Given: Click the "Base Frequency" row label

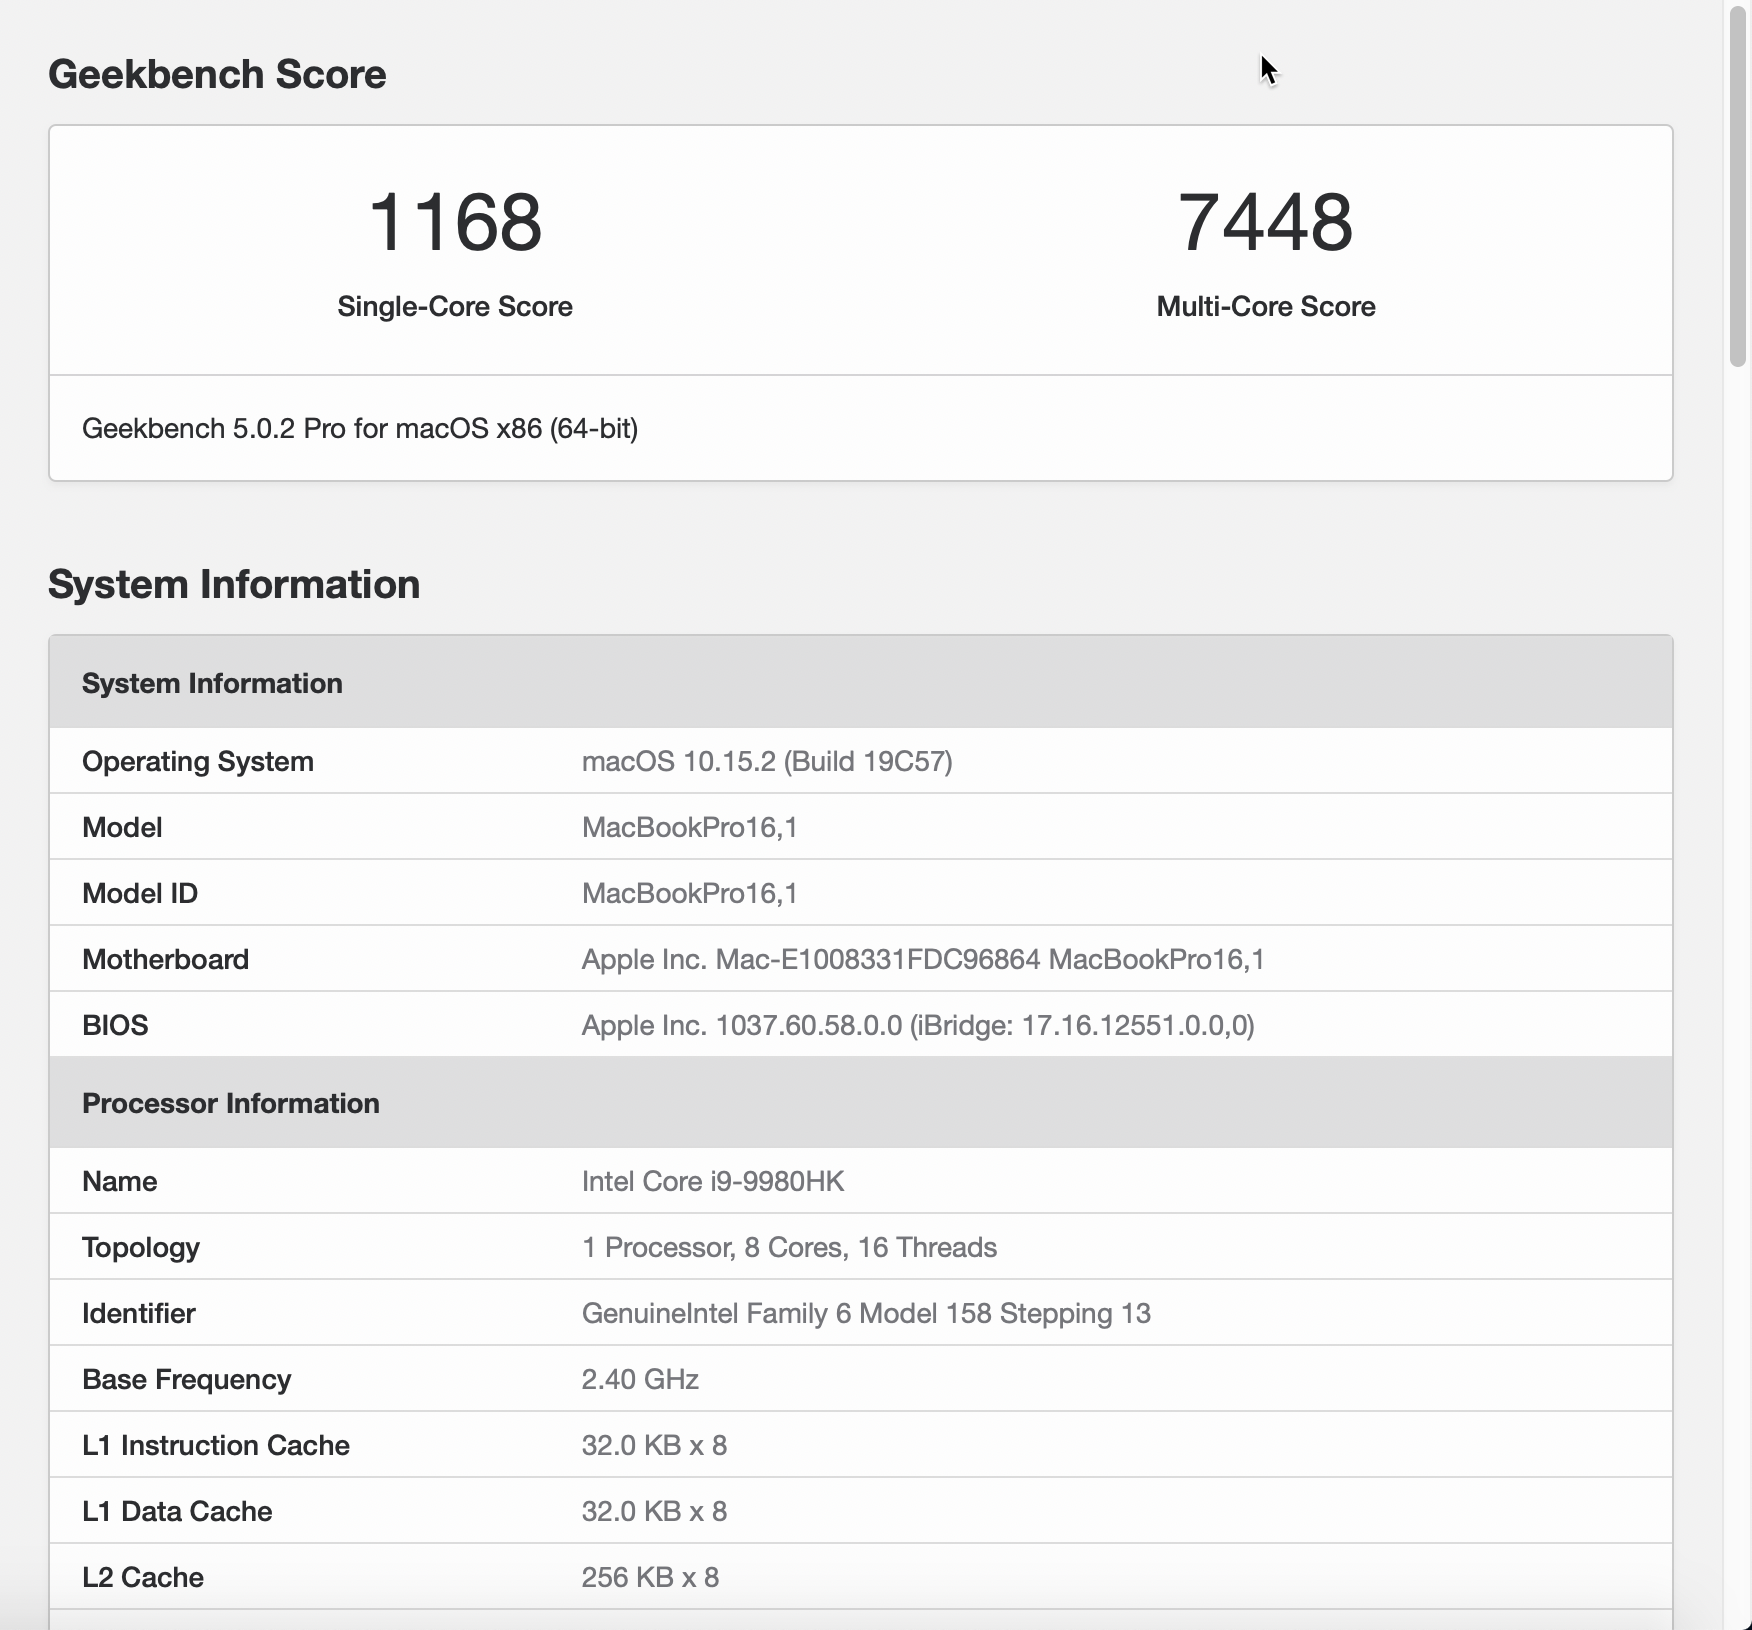Looking at the screenshot, I should point(187,1380).
